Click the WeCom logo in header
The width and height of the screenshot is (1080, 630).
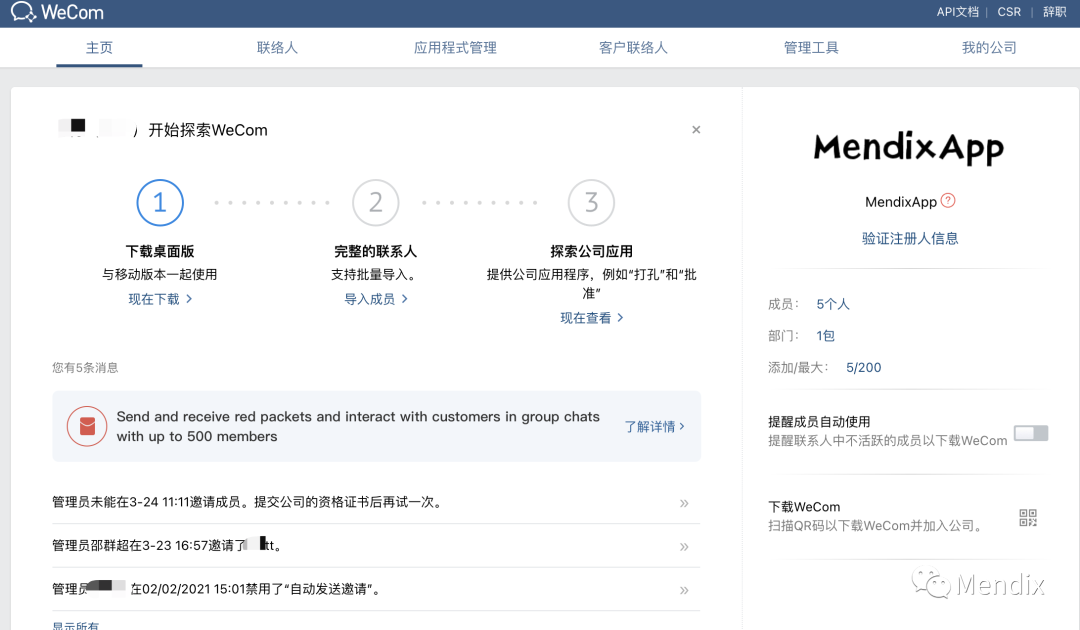tap(58, 12)
